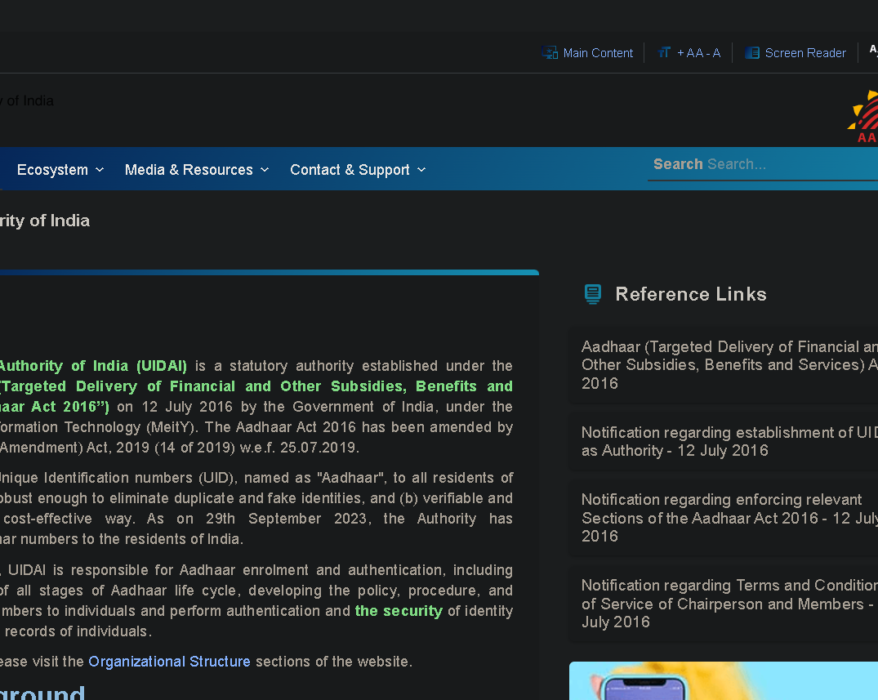Click the chevron next to Ecosystem

click(x=100, y=170)
